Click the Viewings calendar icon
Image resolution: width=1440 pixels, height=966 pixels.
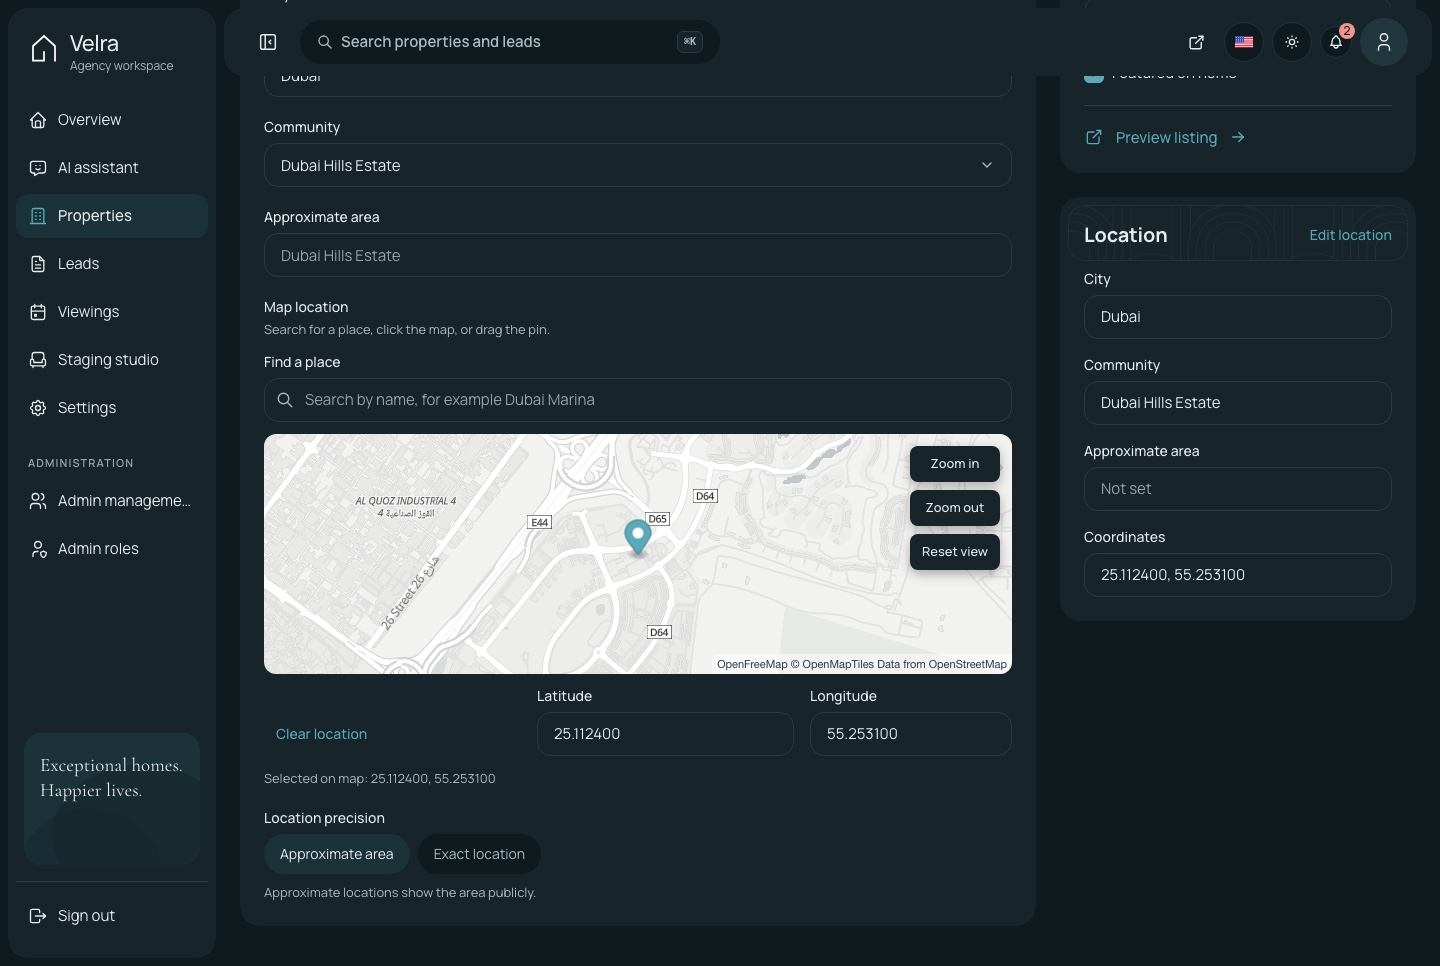[x=38, y=312]
